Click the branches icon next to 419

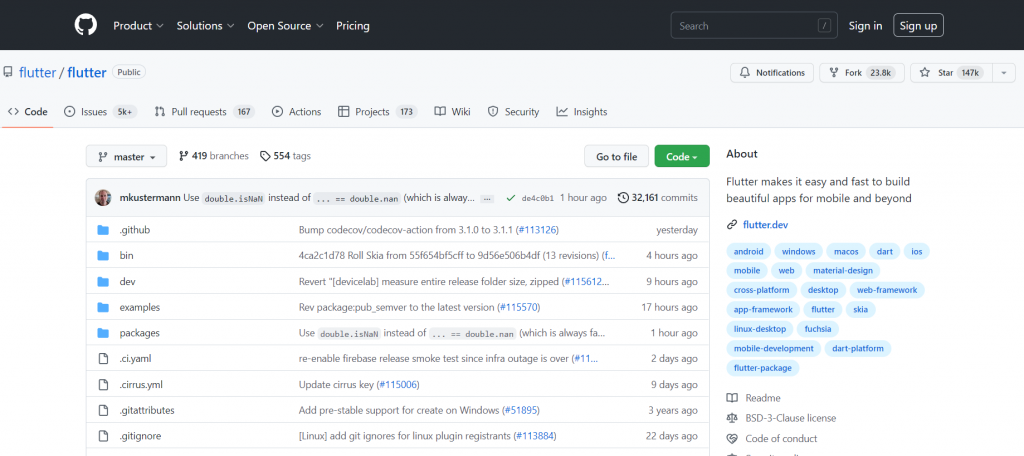184,156
